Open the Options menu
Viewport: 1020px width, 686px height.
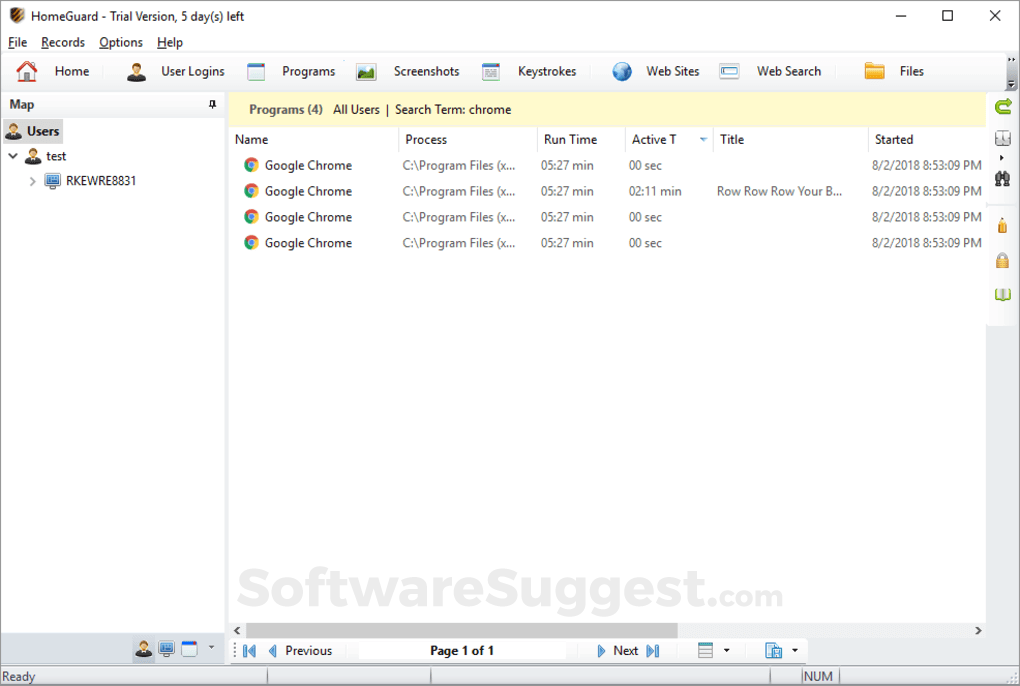click(x=120, y=42)
